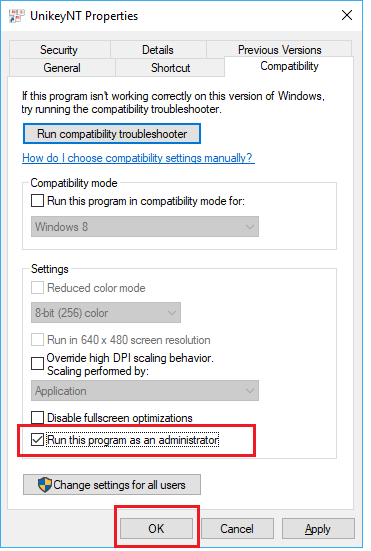
Task: Expand the 8-bit (256) color dropdown
Action: click(106, 312)
